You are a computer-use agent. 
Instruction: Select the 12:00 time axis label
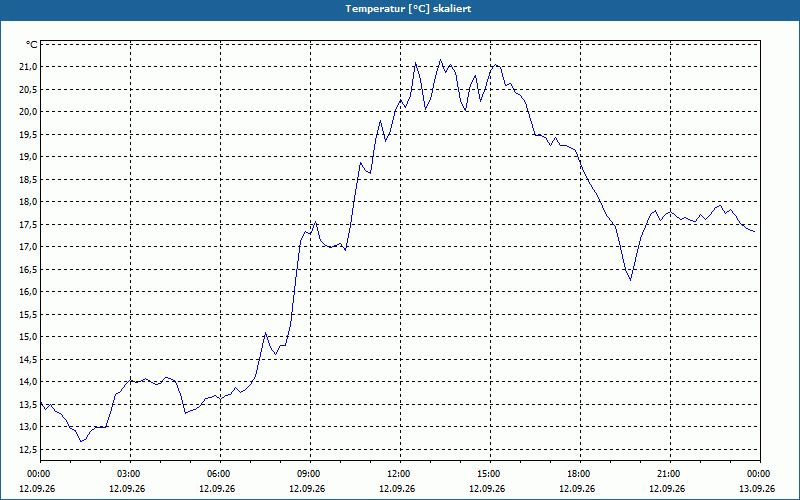click(x=397, y=474)
